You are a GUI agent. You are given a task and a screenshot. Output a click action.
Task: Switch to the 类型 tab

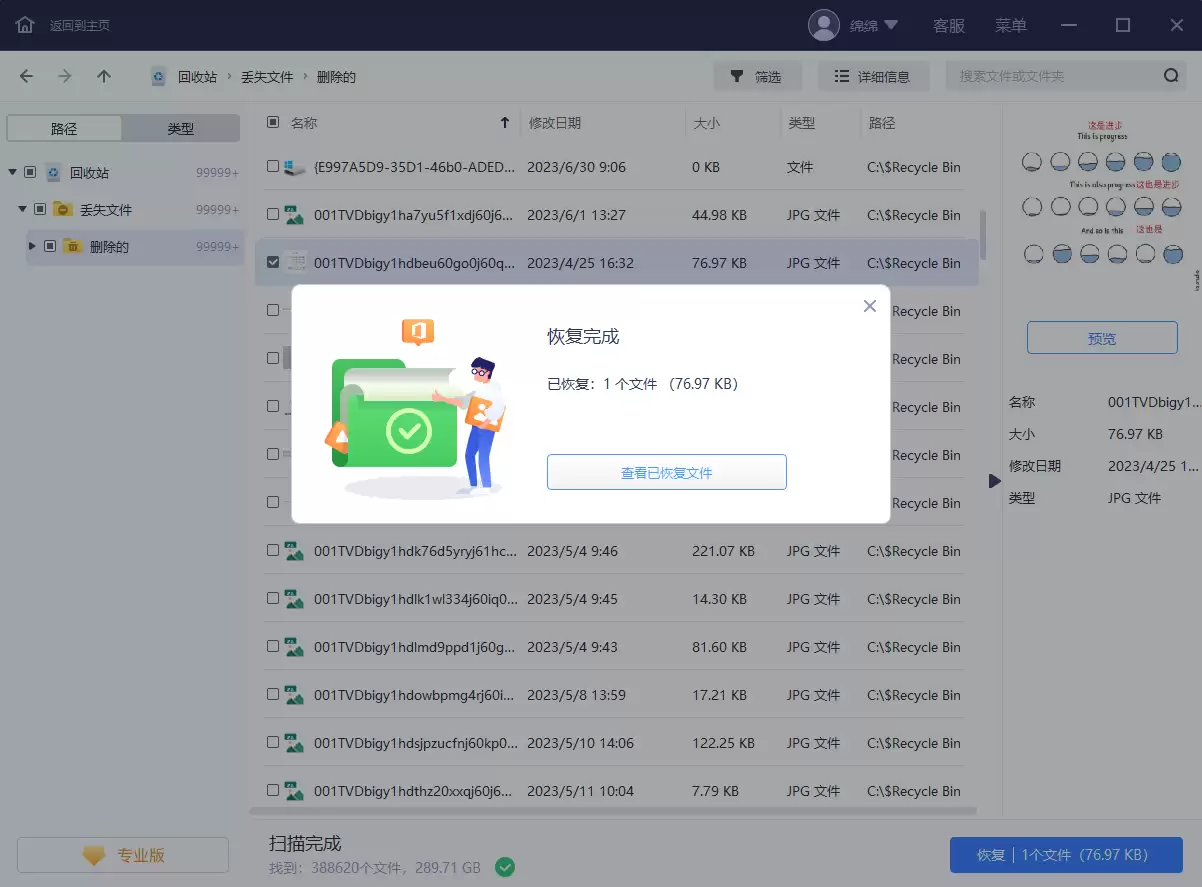[182, 128]
